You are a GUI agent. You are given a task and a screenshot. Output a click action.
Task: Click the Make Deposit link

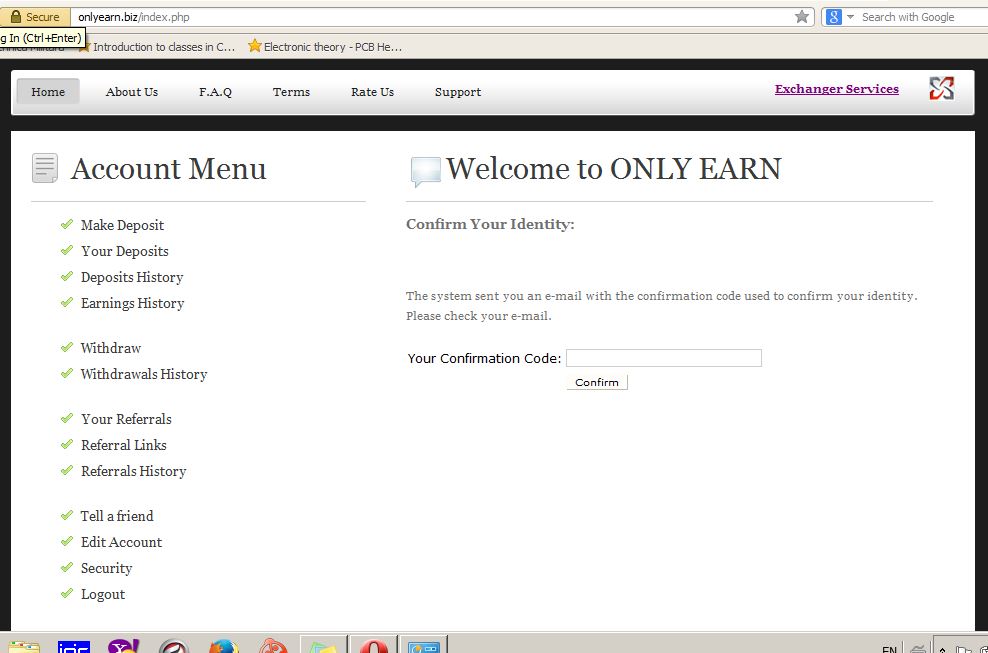pos(122,225)
